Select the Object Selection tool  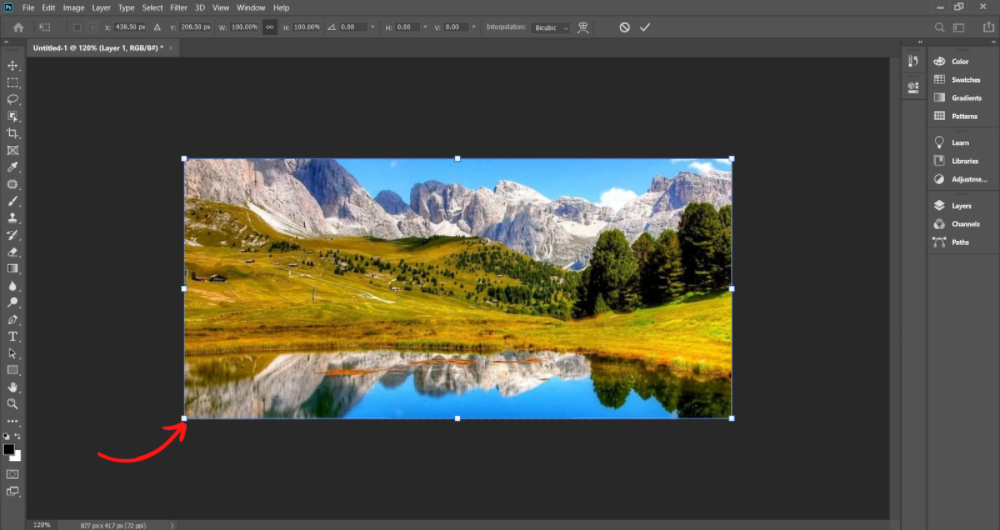pyautogui.click(x=13, y=117)
